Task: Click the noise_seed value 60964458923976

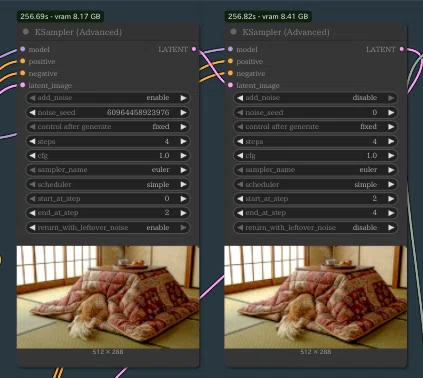Action: tap(138, 113)
